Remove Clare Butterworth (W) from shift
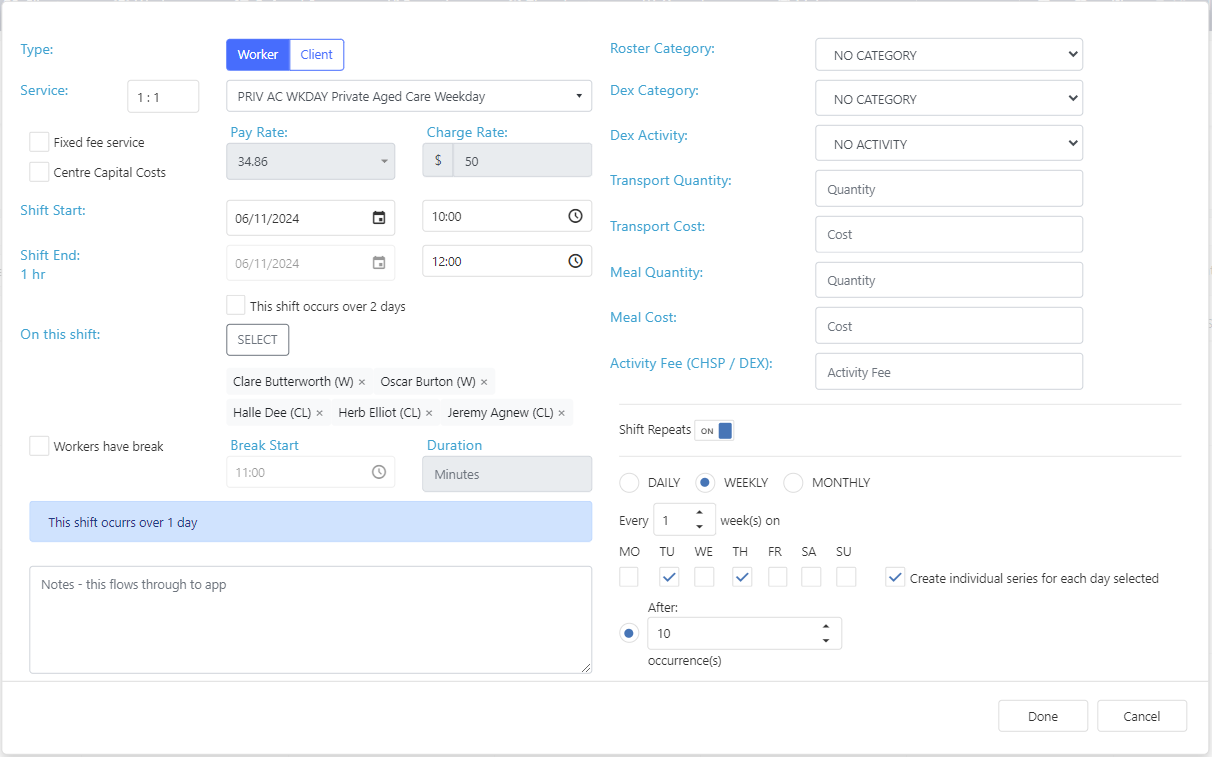The height and width of the screenshot is (757, 1212). [x=362, y=382]
